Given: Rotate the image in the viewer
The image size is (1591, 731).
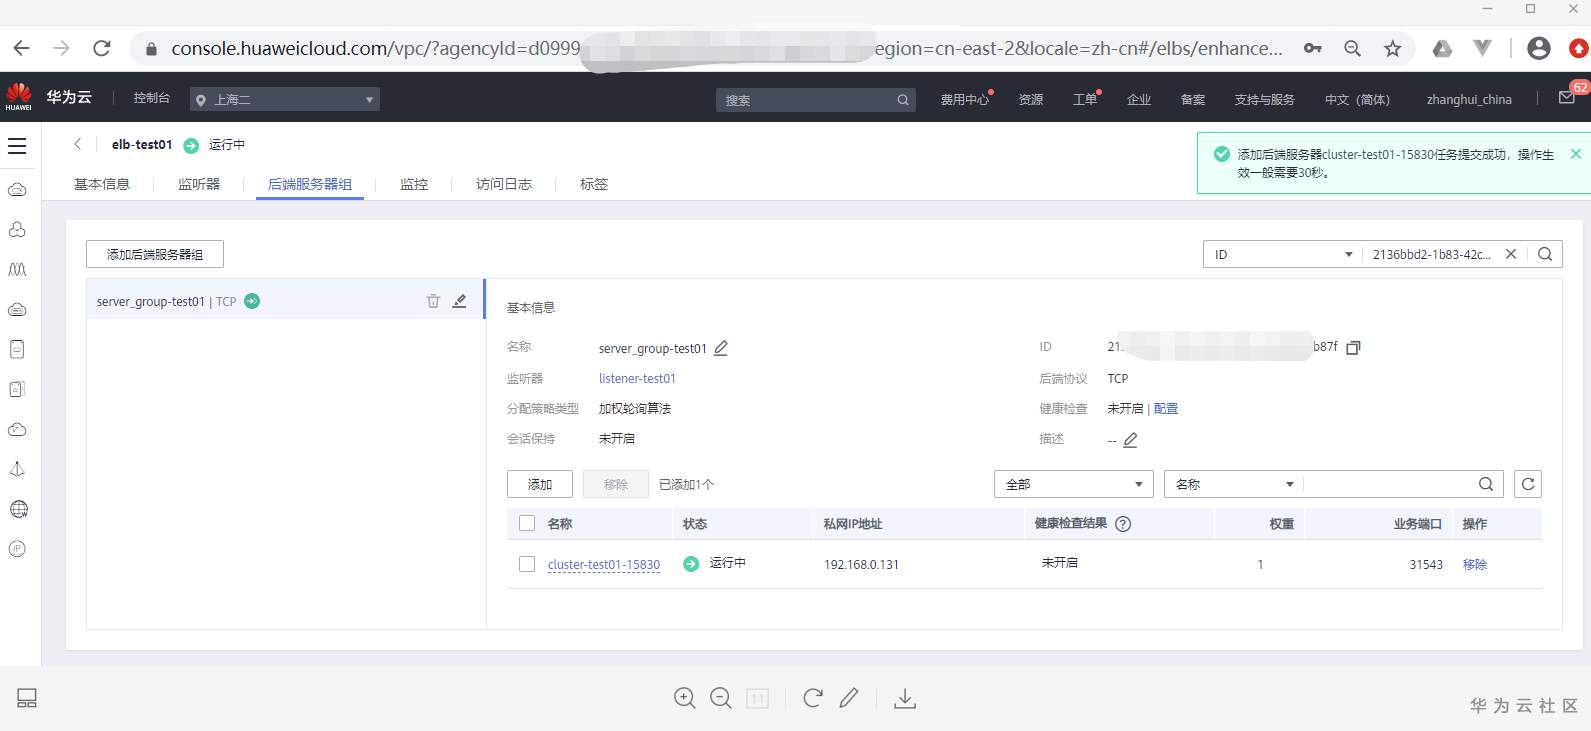Looking at the screenshot, I should (x=813, y=698).
